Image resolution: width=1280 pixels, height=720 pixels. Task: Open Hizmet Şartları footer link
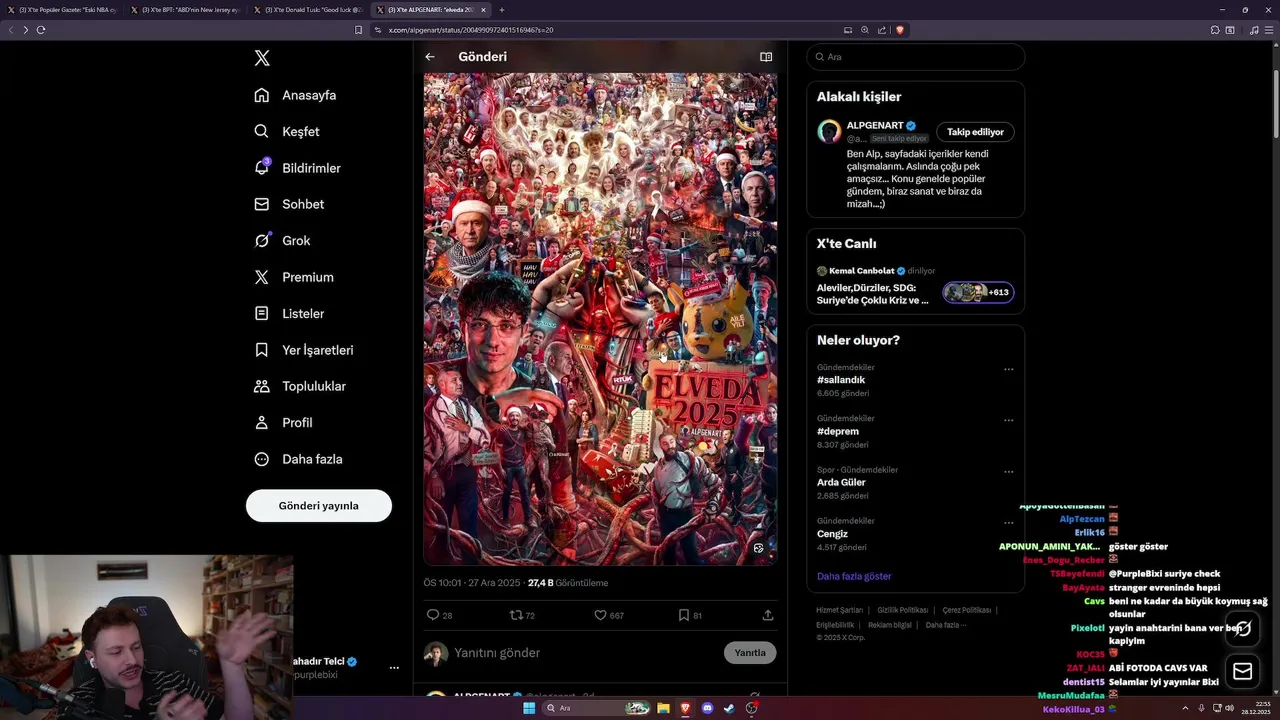tap(839, 610)
